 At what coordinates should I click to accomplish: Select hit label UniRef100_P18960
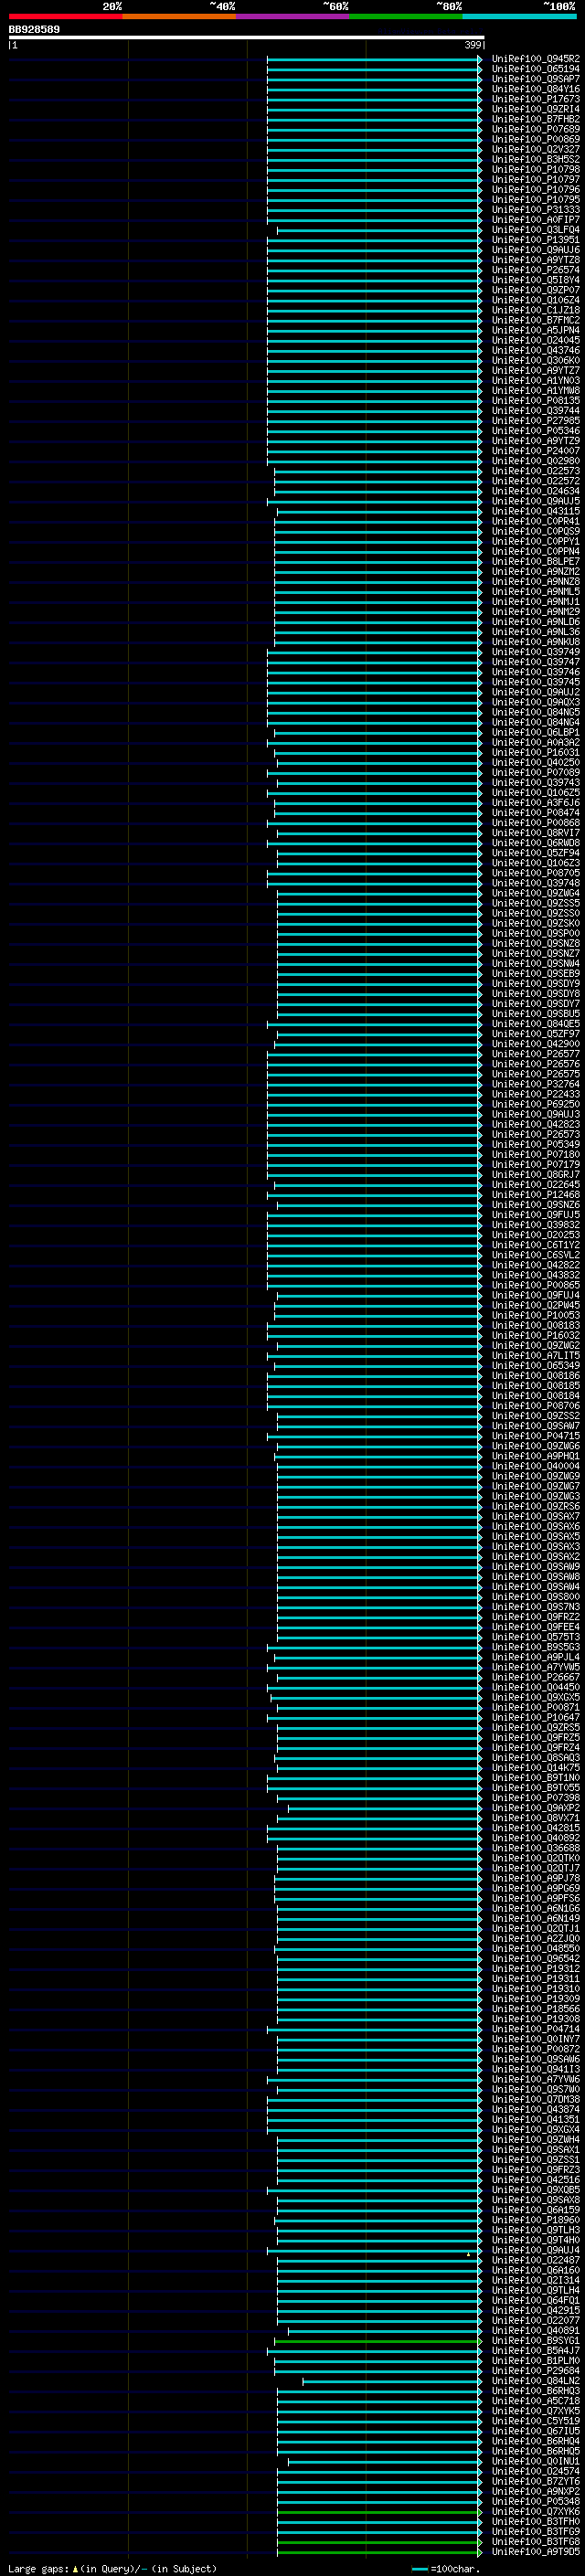[535, 2220]
